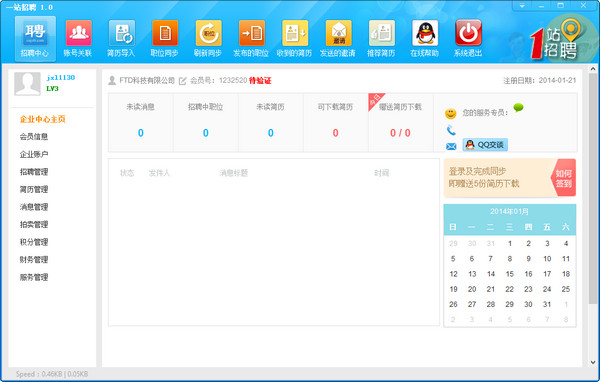Viewport: 600px width, 382px height.
Task: Click the 在线帮助 penguin help icon
Action: tap(425, 33)
